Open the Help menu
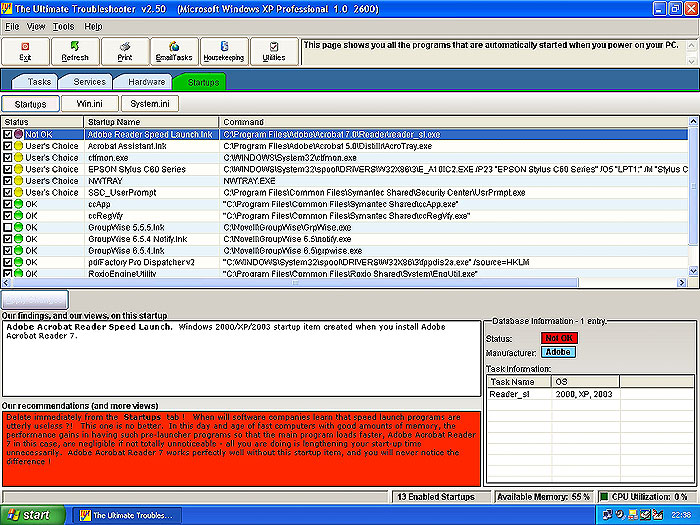This screenshot has height=525, width=700. tap(93, 27)
